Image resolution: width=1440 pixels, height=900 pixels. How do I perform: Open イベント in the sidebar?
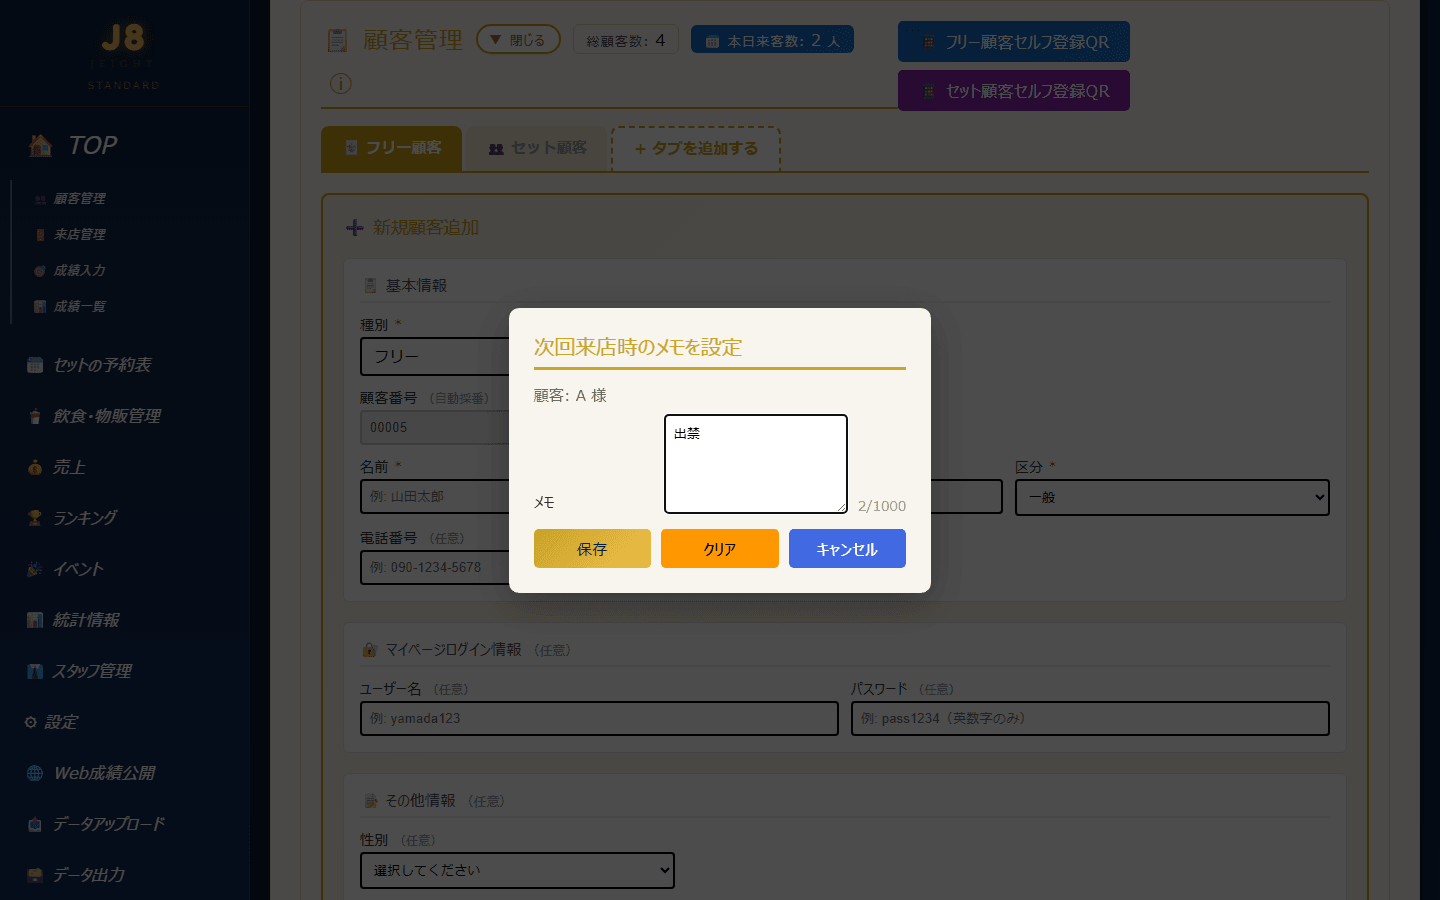(78, 569)
